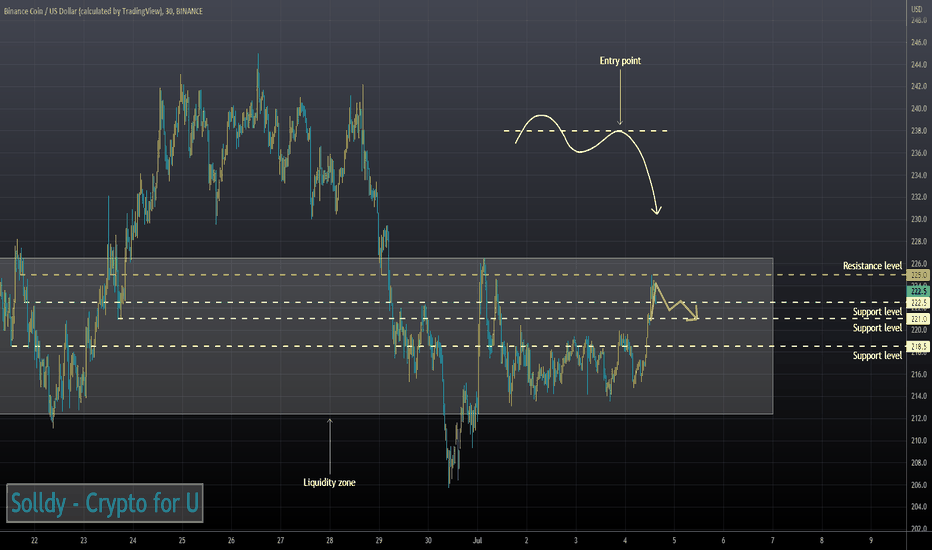Click date label 23 on time axis
Viewport: 932px width, 550px height.
click(x=84, y=540)
